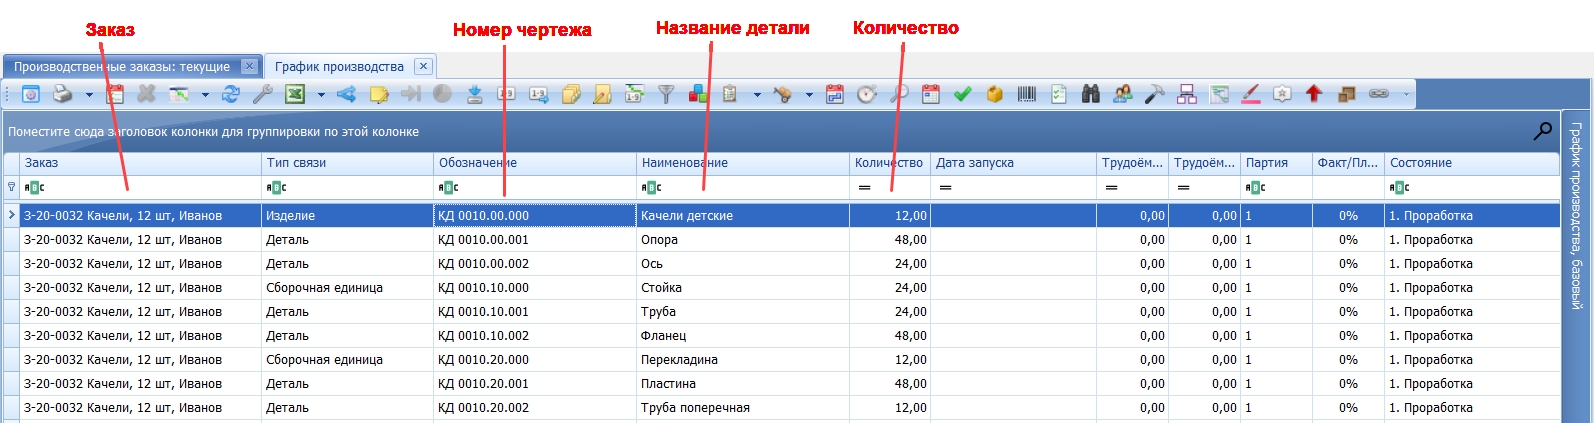Click the blue refresh arrows icon
Image resolution: width=1594 pixels, height=423 pixels.
[231, 94]
